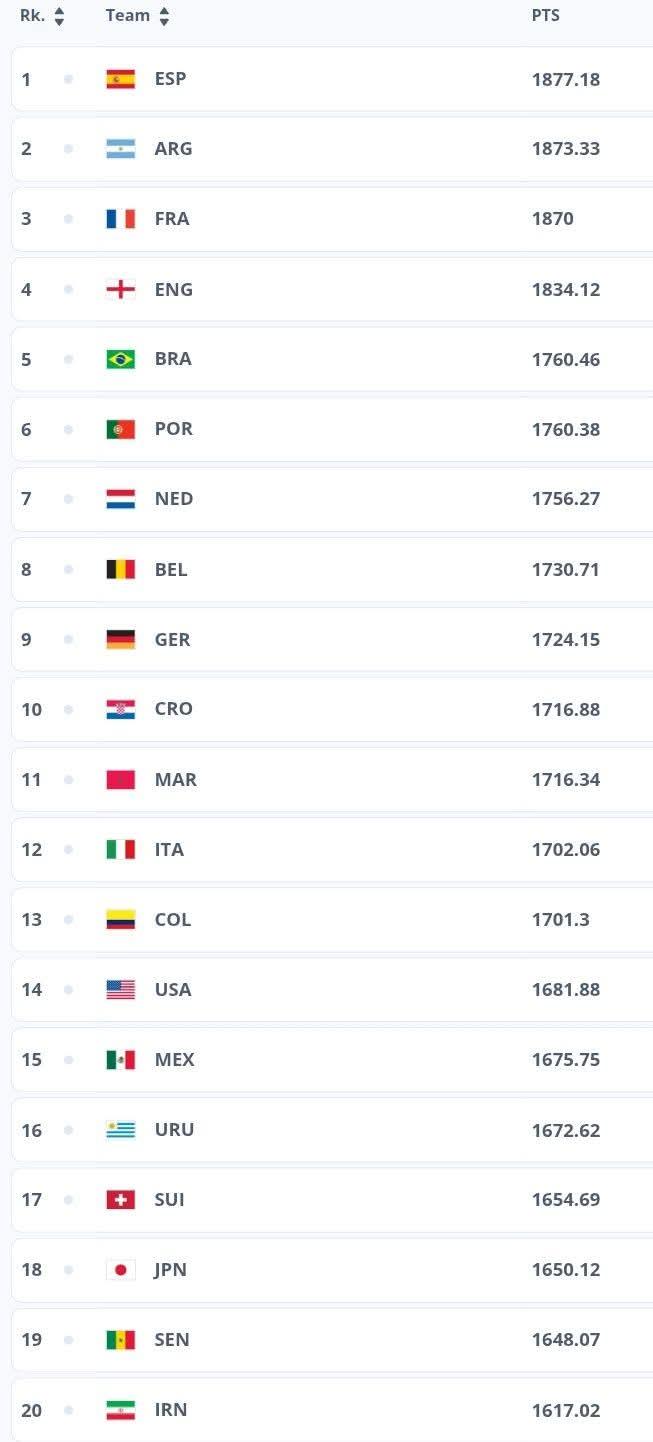Click the 1701.3 points value for COL
Viewport: 653px width, 1442px height.
click(560, 919)
